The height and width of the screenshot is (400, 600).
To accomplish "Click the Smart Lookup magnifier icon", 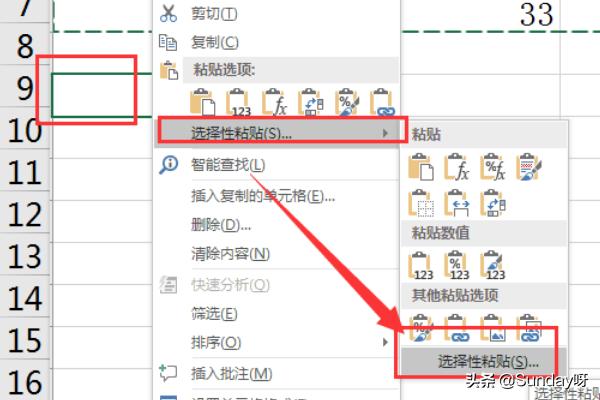I will point(168,165).
